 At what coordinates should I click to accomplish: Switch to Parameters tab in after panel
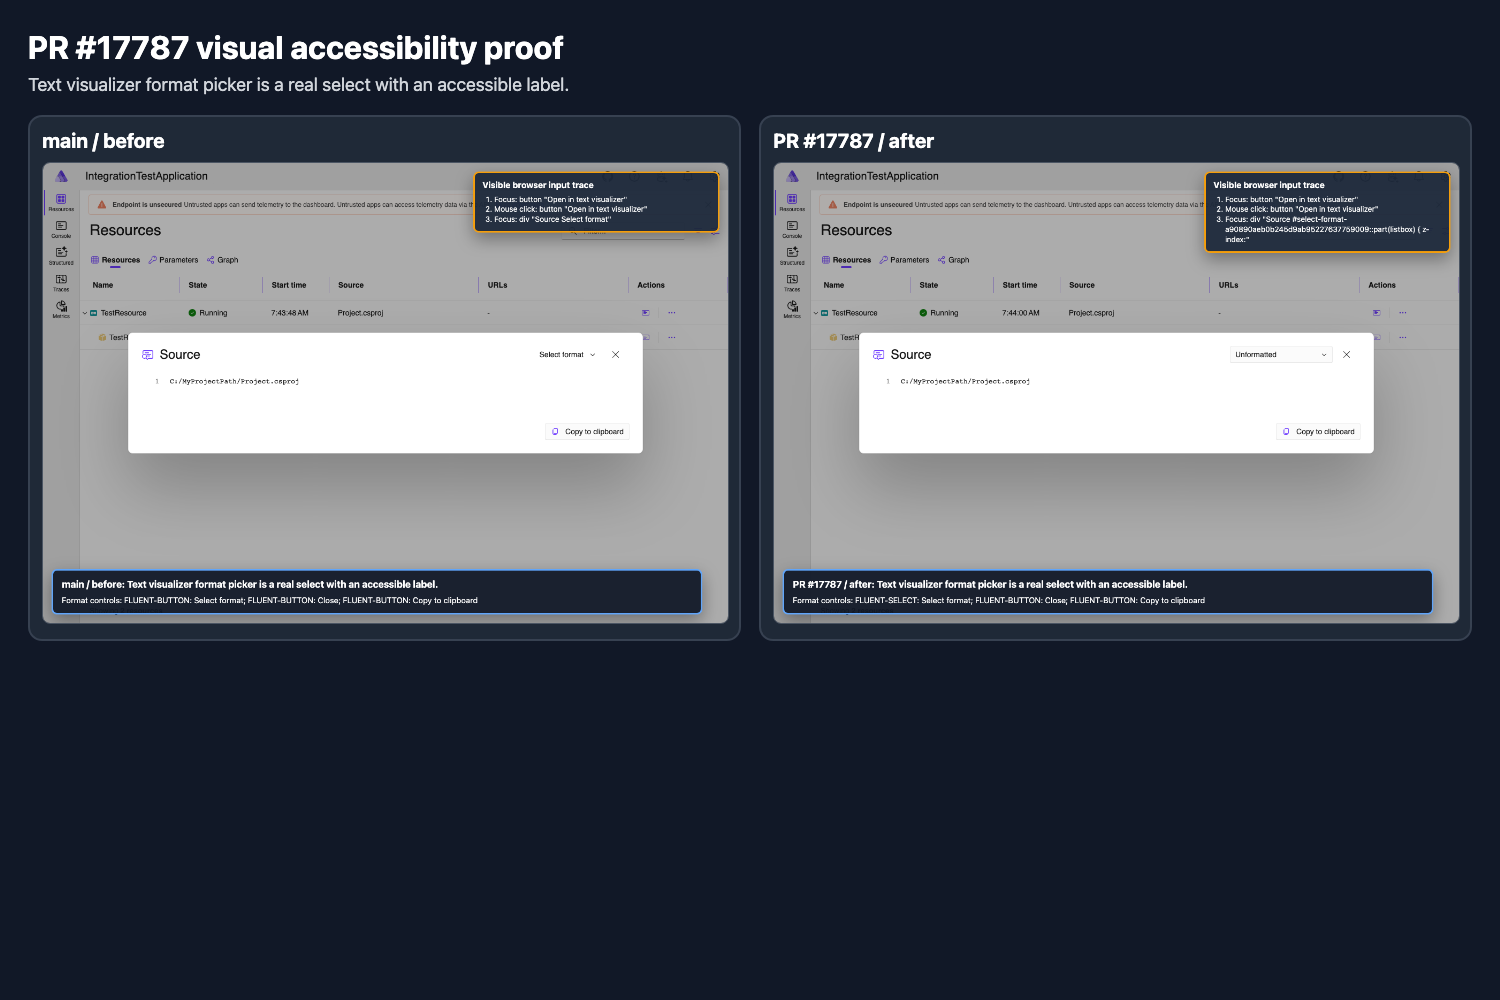tap(904, 260)
